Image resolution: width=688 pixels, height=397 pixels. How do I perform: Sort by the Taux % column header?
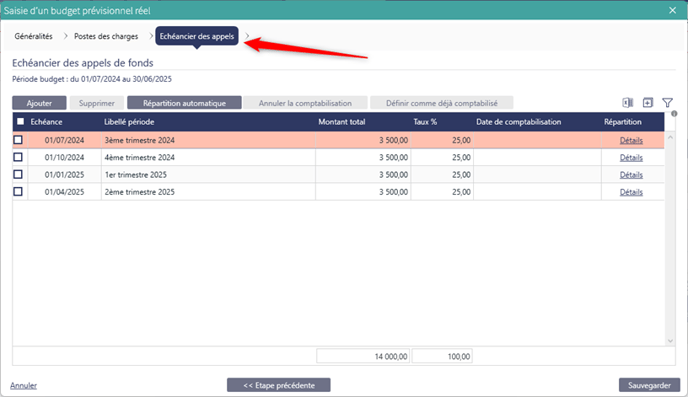click(425, 122)
